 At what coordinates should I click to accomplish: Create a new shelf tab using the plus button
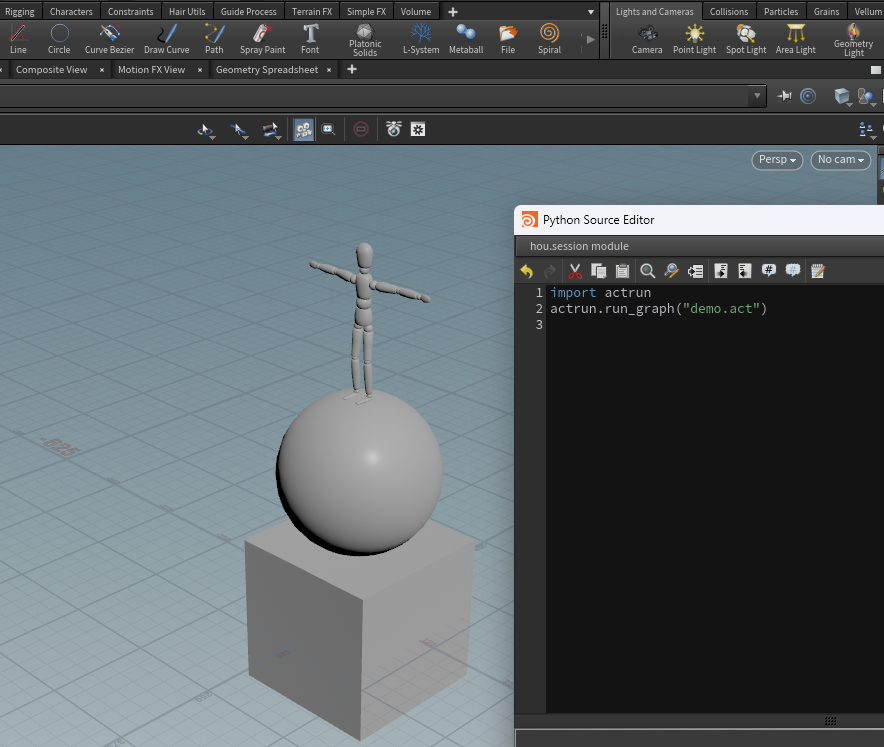pyautogui.click(x=454, y=11)
